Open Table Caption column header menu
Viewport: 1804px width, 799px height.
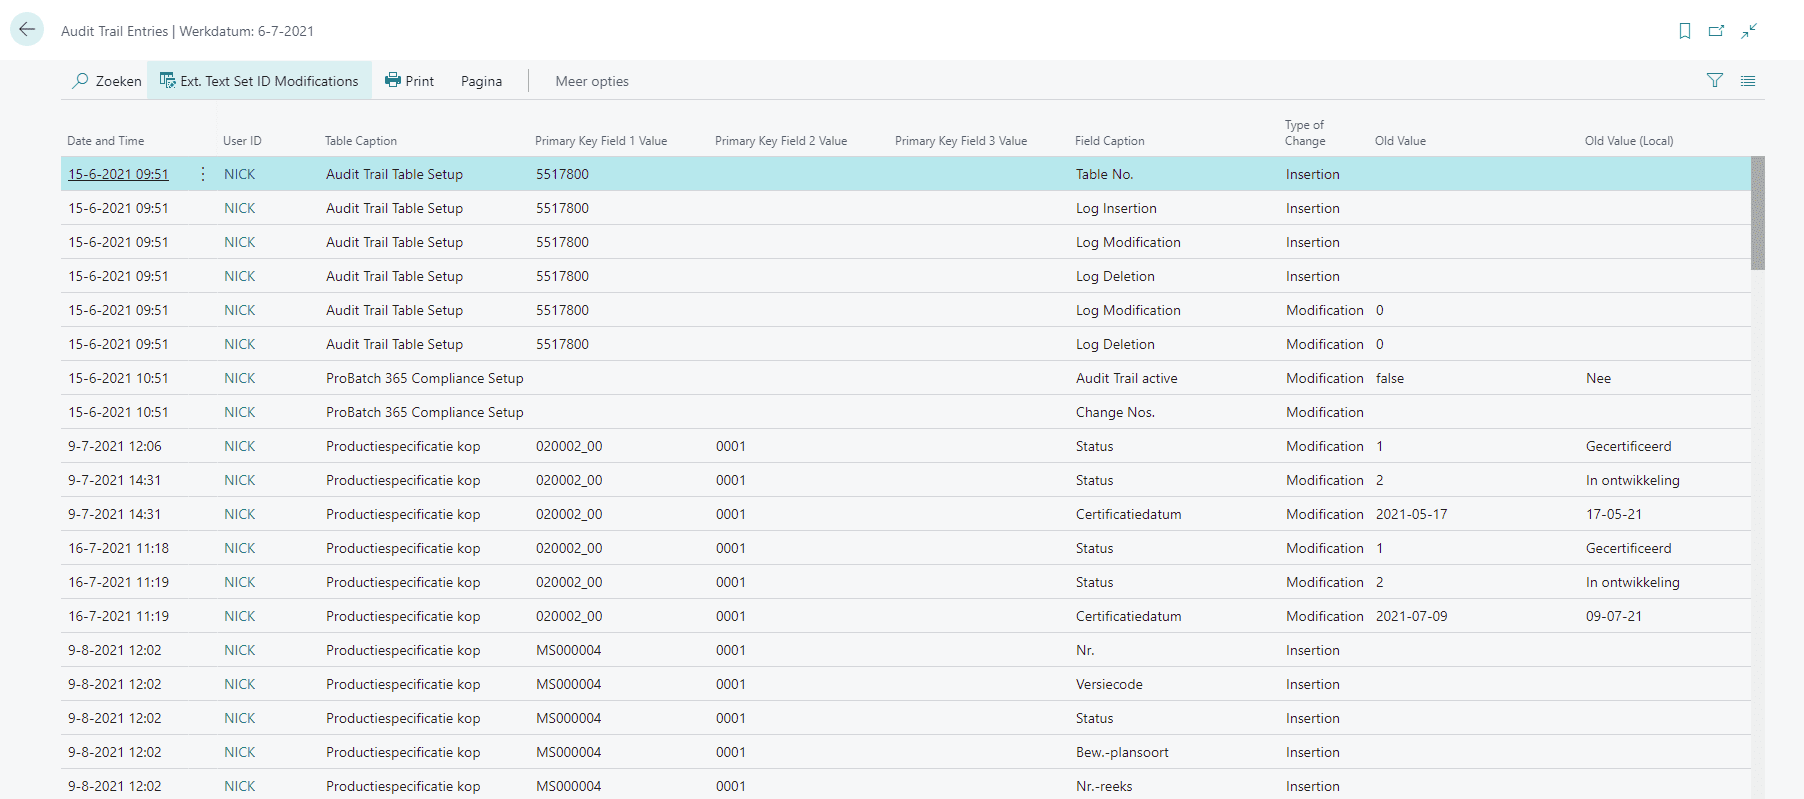360,141
